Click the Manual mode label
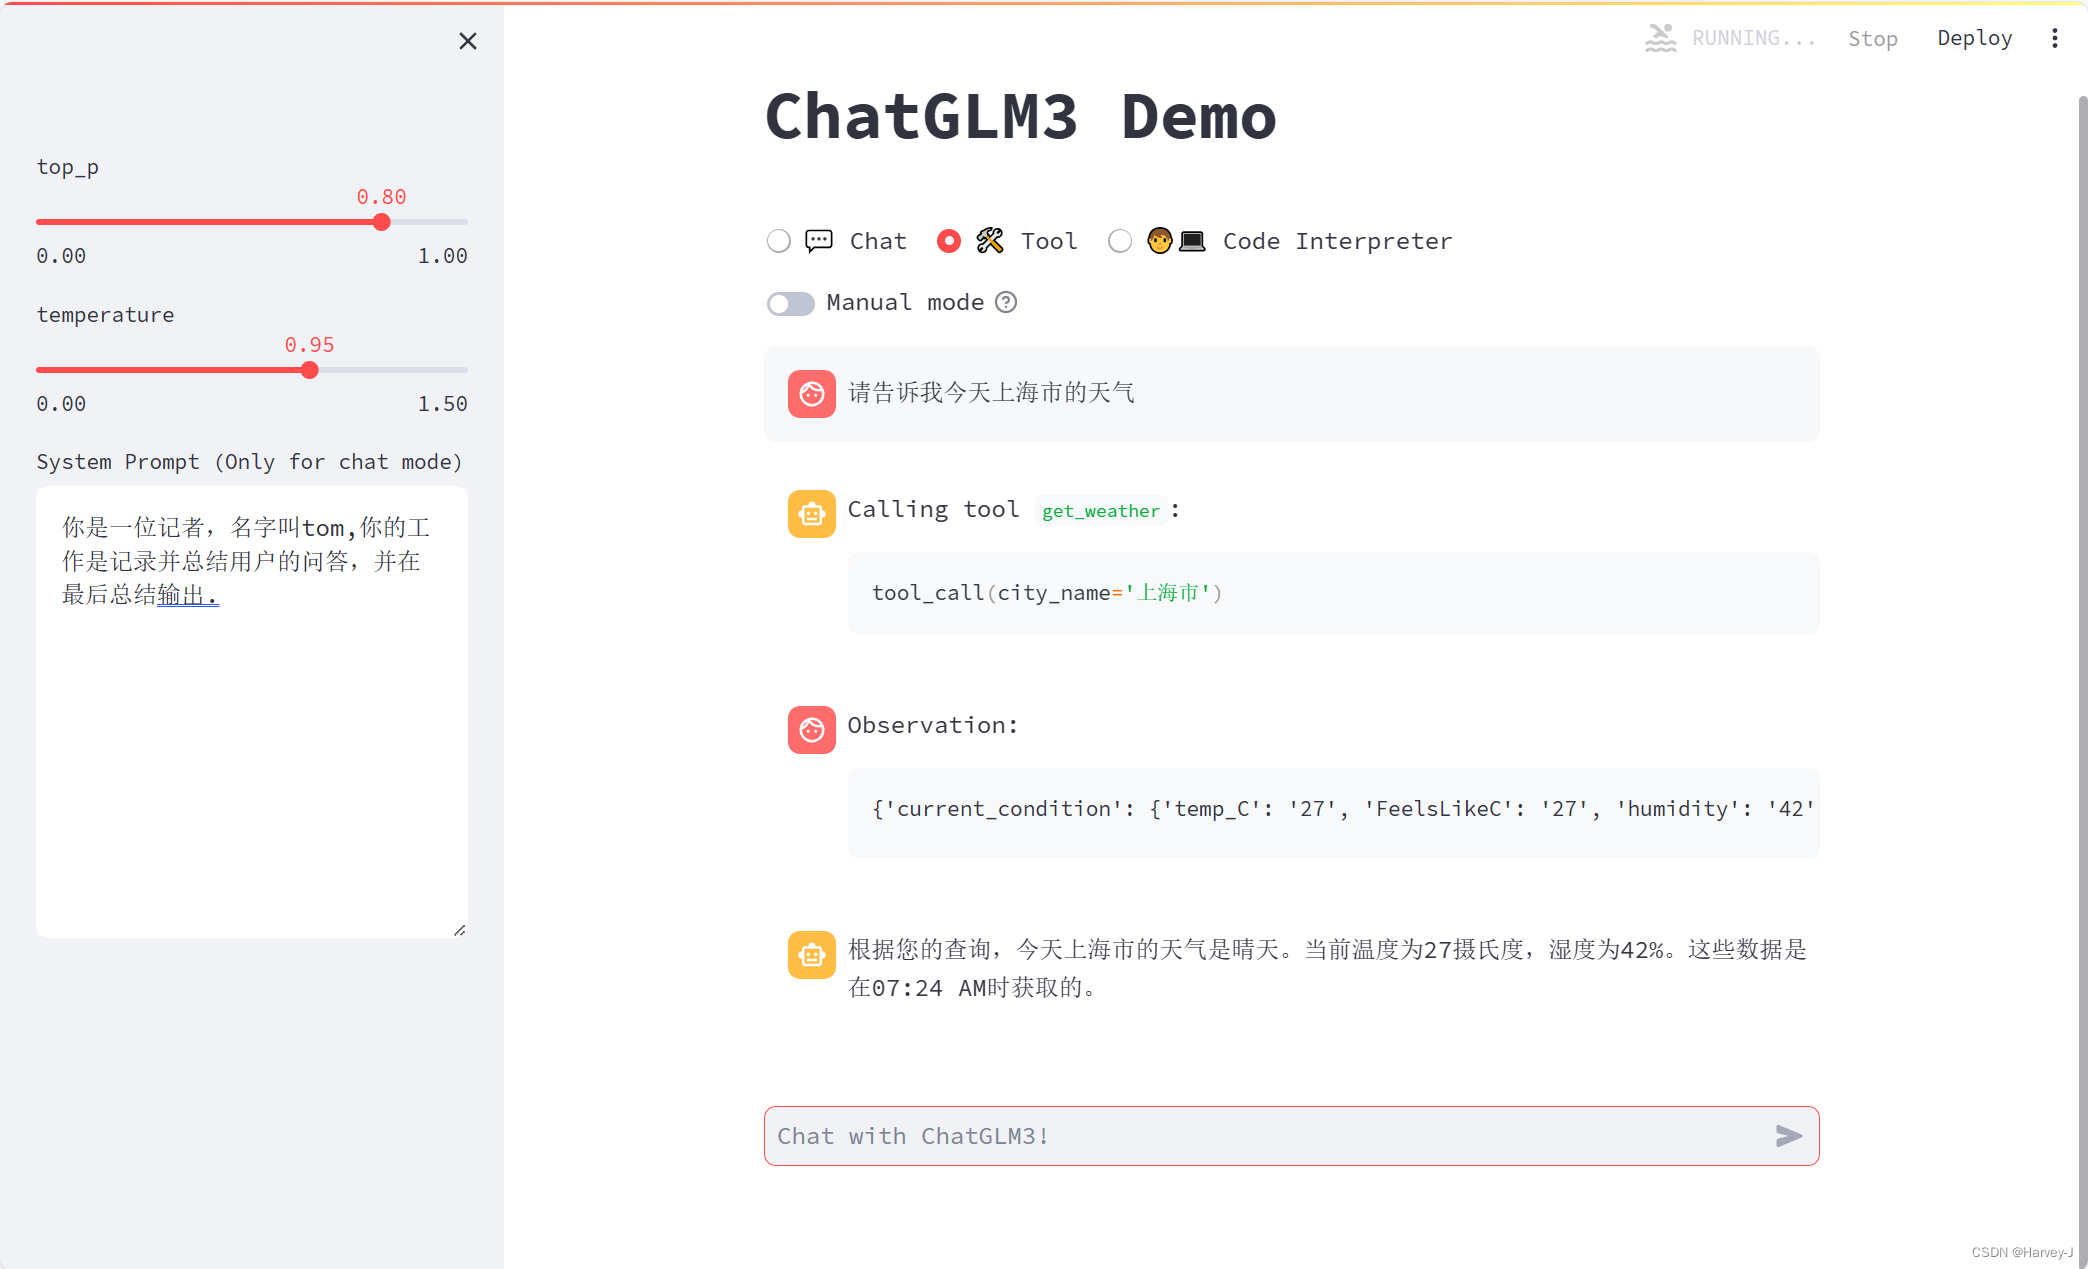The image size is (2088, 1269). point(905,302)
